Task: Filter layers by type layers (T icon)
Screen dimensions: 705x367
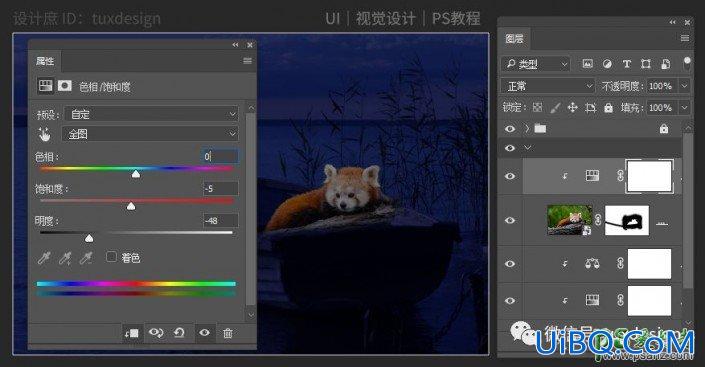Action: (627, 64)
